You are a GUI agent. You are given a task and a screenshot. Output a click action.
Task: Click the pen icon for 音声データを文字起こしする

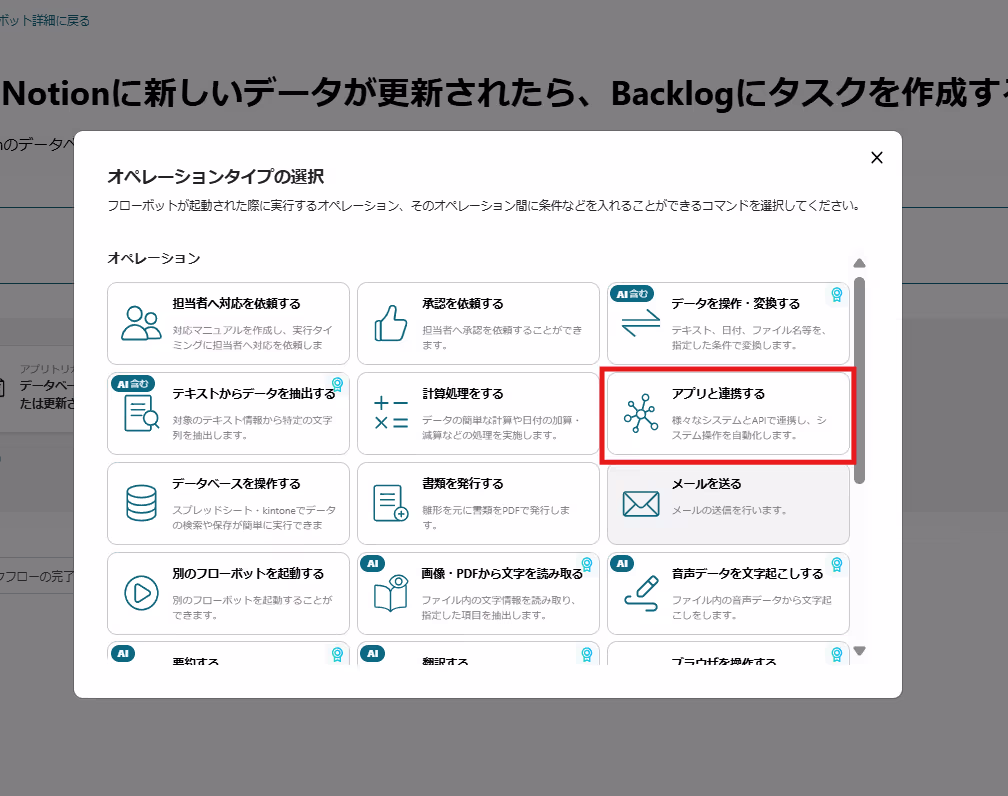pos(641,593)
